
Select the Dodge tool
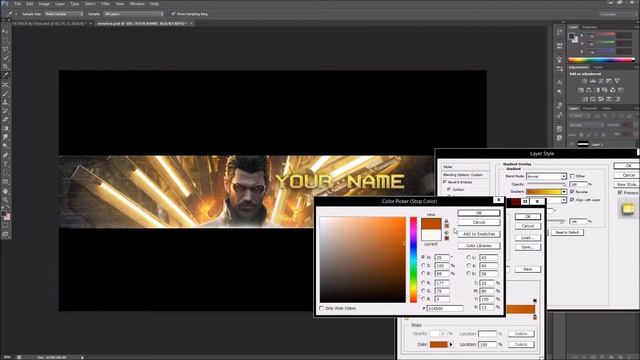pos(5,146)
